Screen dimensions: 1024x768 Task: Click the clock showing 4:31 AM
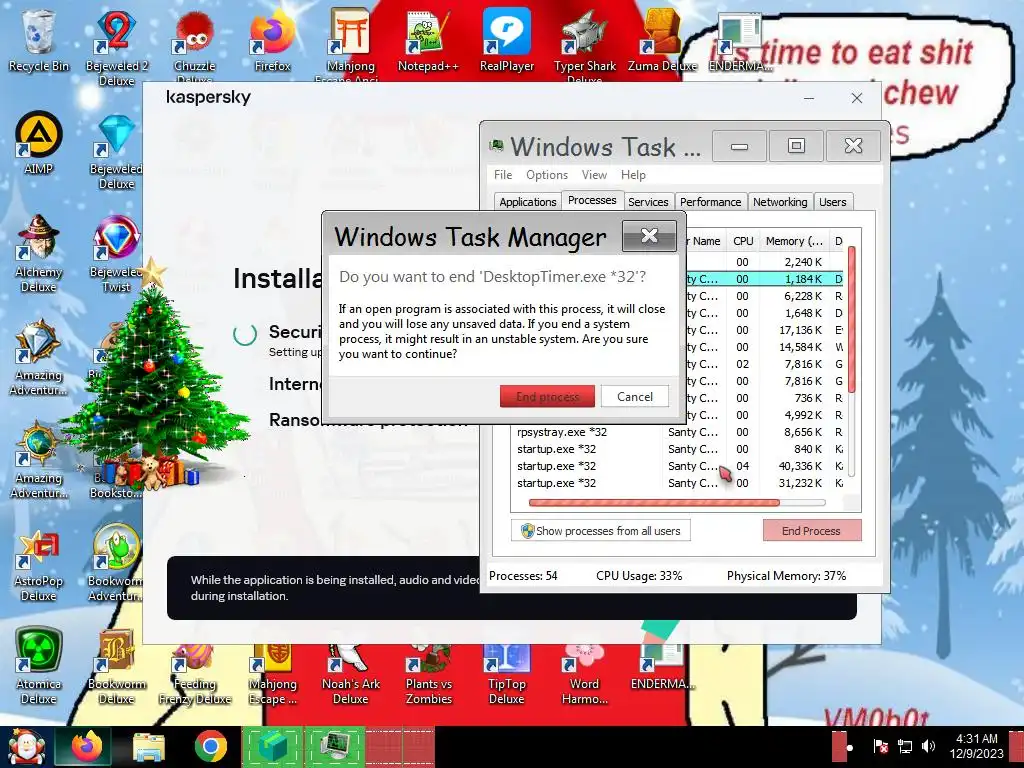[976, 739]
